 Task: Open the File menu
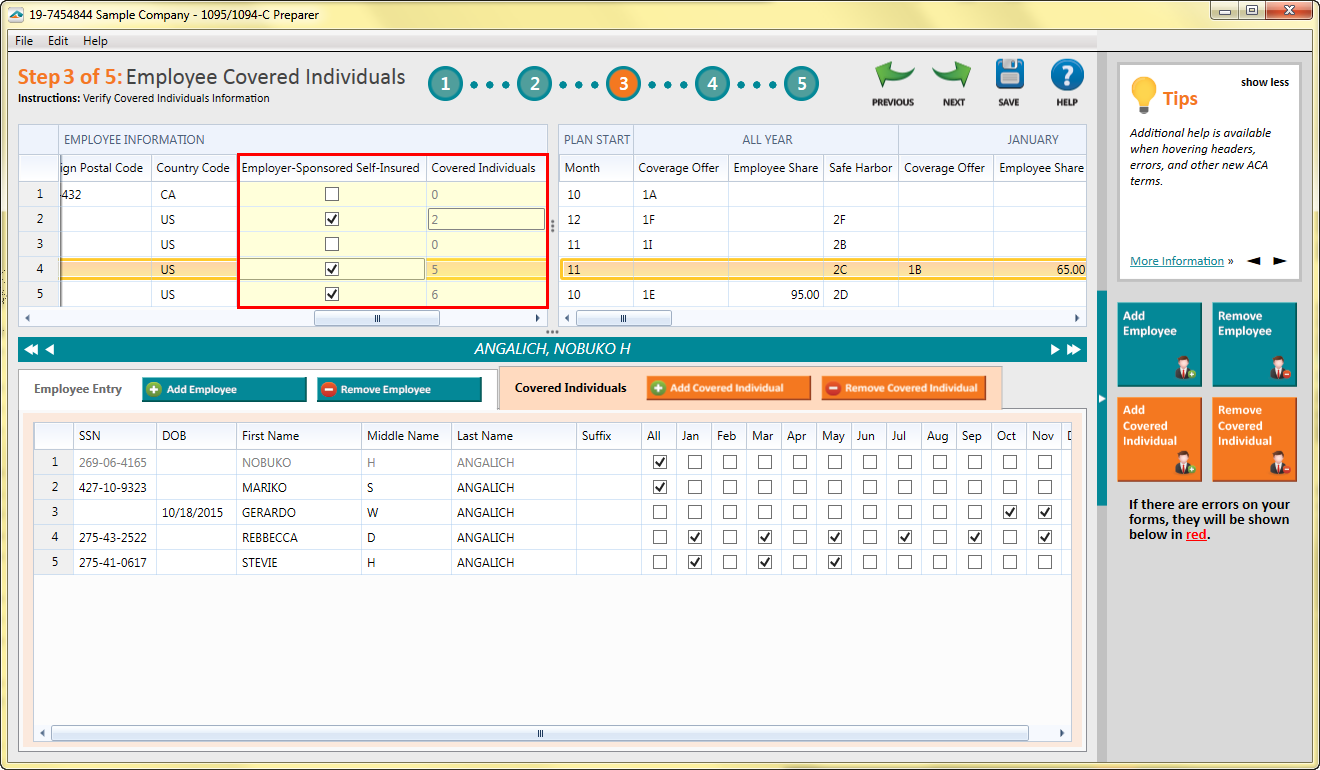pyautogui.click(x=24, y=41)
